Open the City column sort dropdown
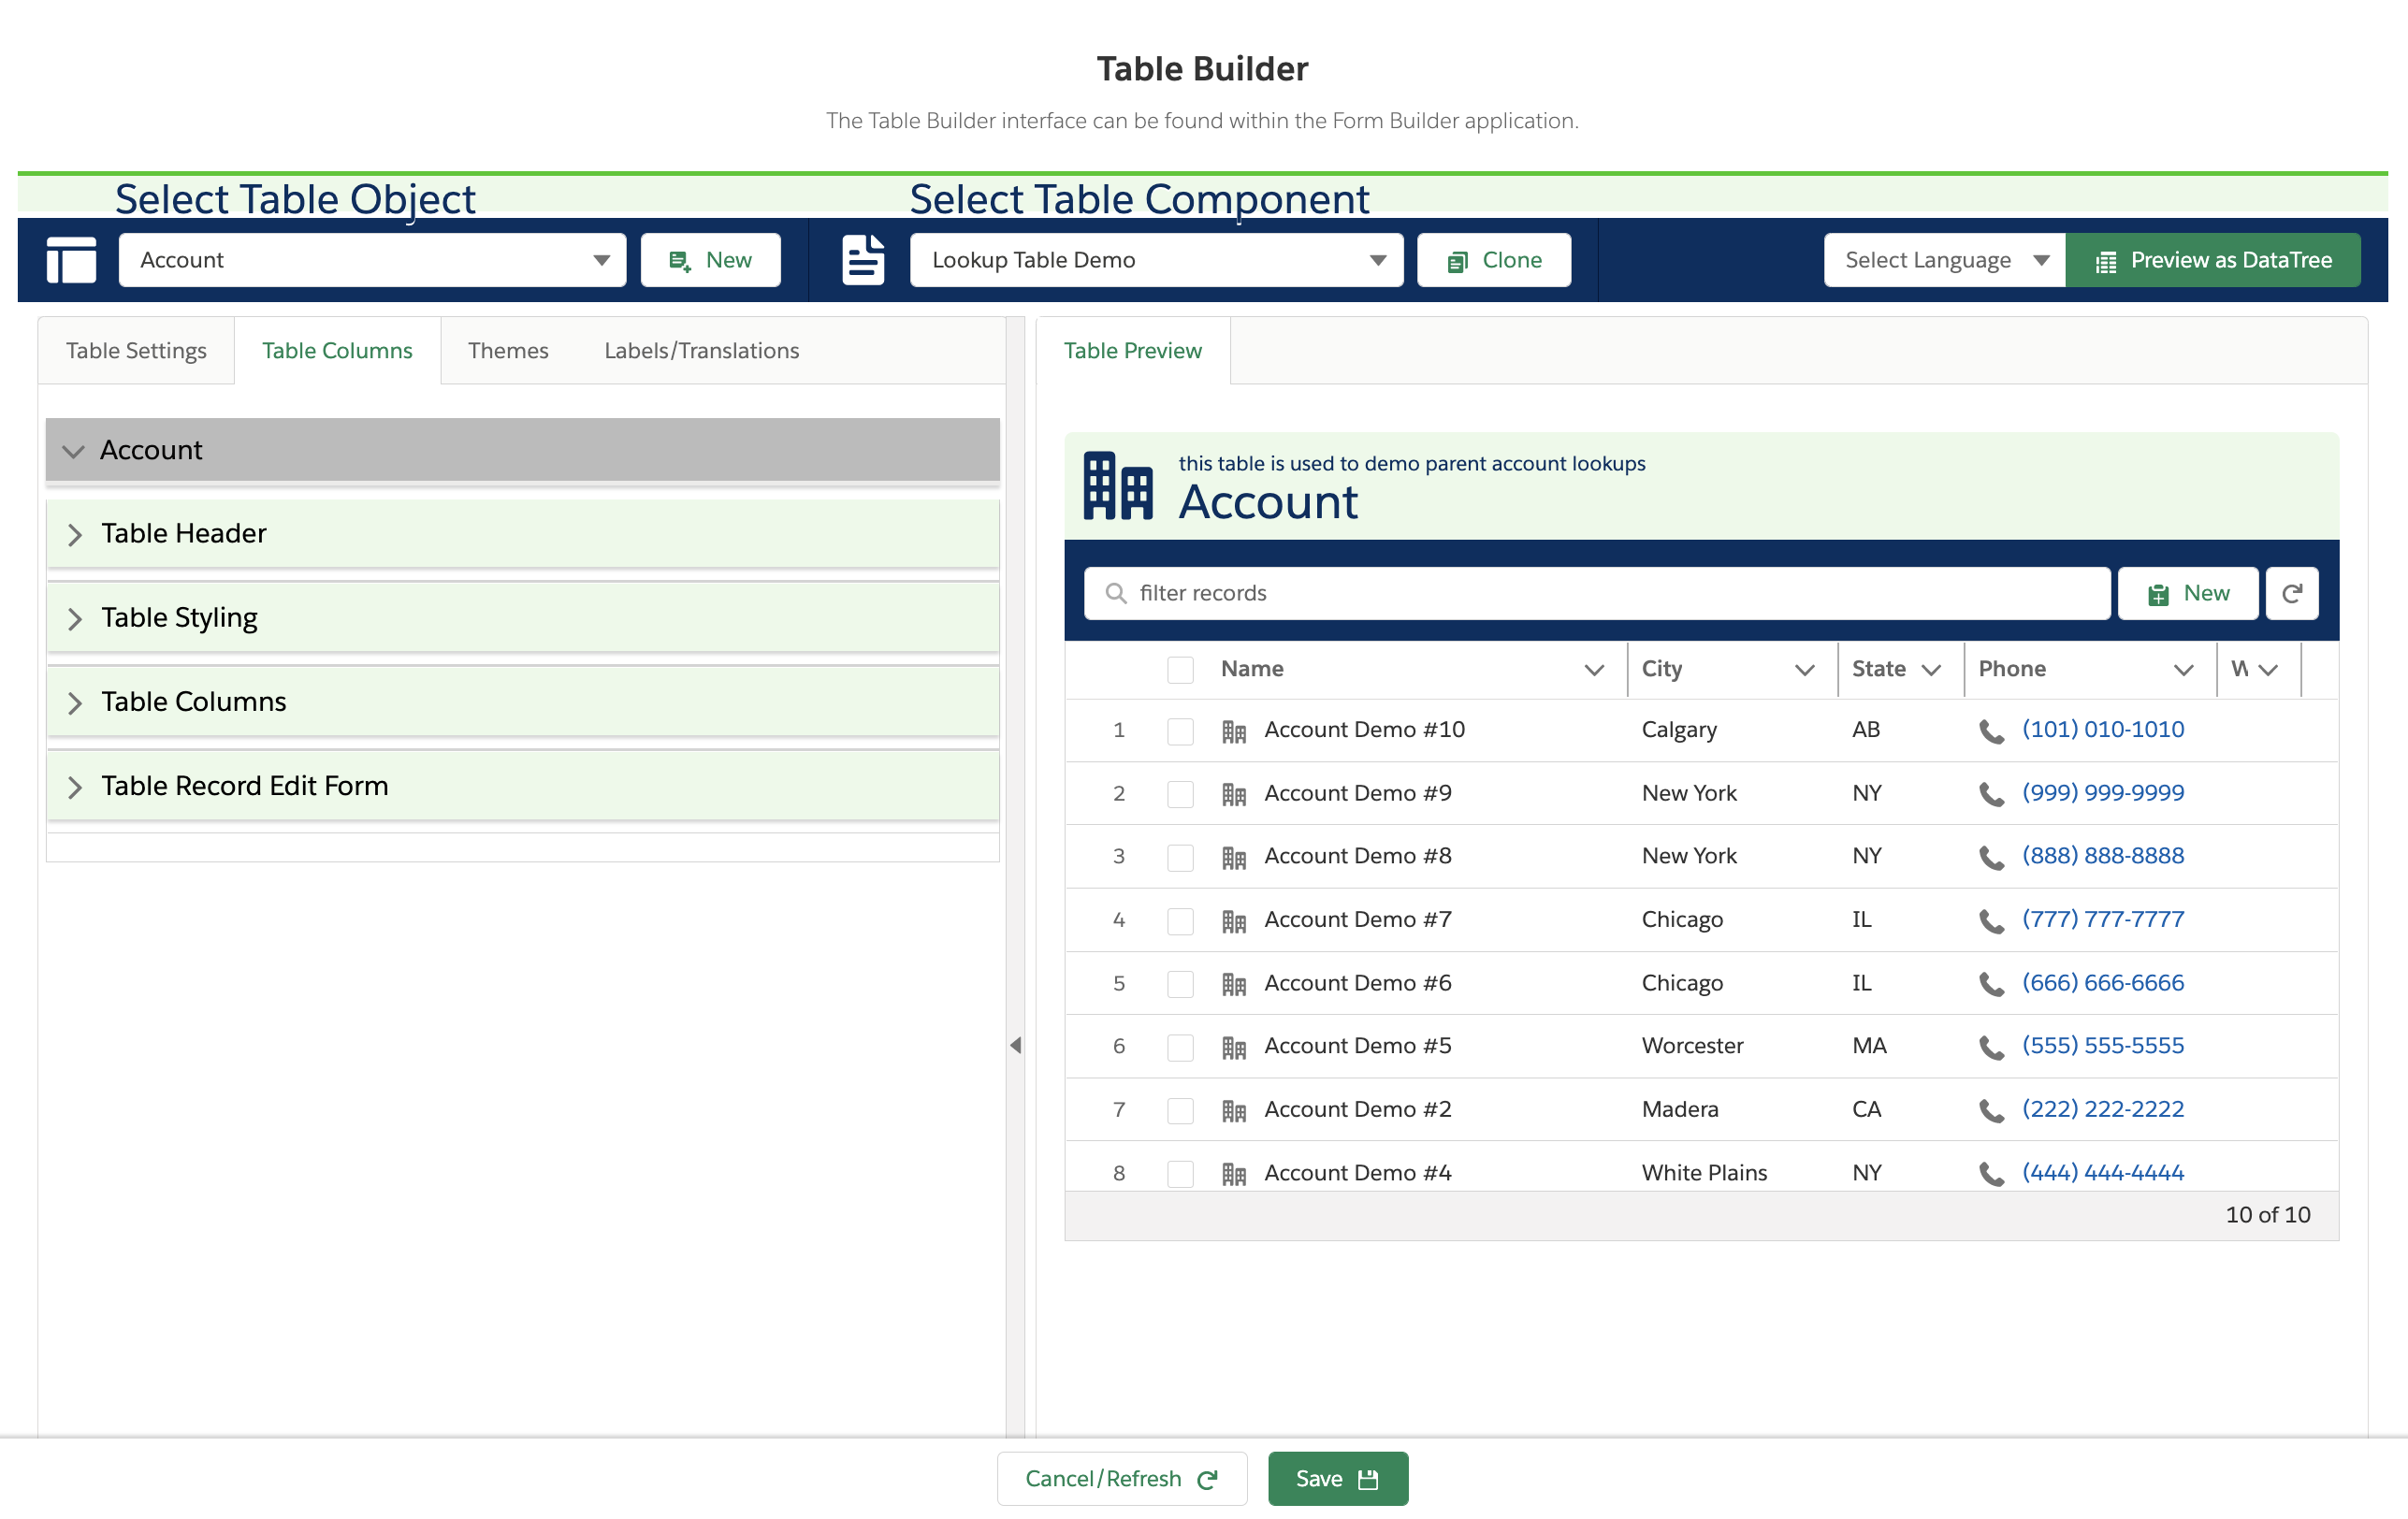This screenshot has height=1519, width=2408. point(1805,670)
